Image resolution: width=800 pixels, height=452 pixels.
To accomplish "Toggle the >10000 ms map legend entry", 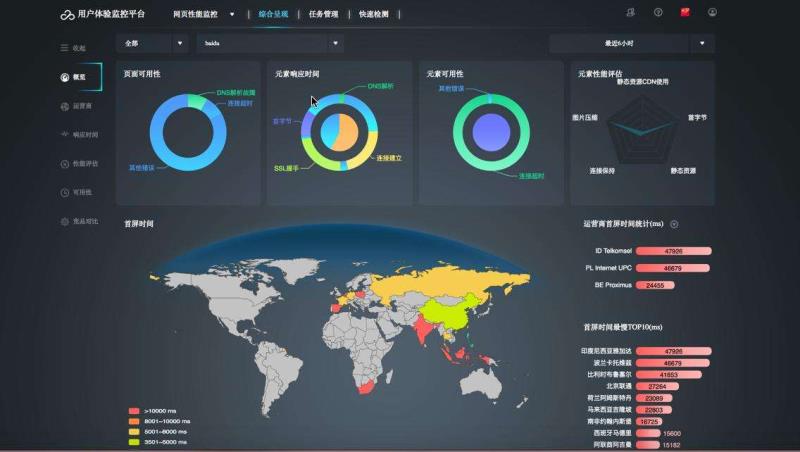I will (x=134, y=411).
